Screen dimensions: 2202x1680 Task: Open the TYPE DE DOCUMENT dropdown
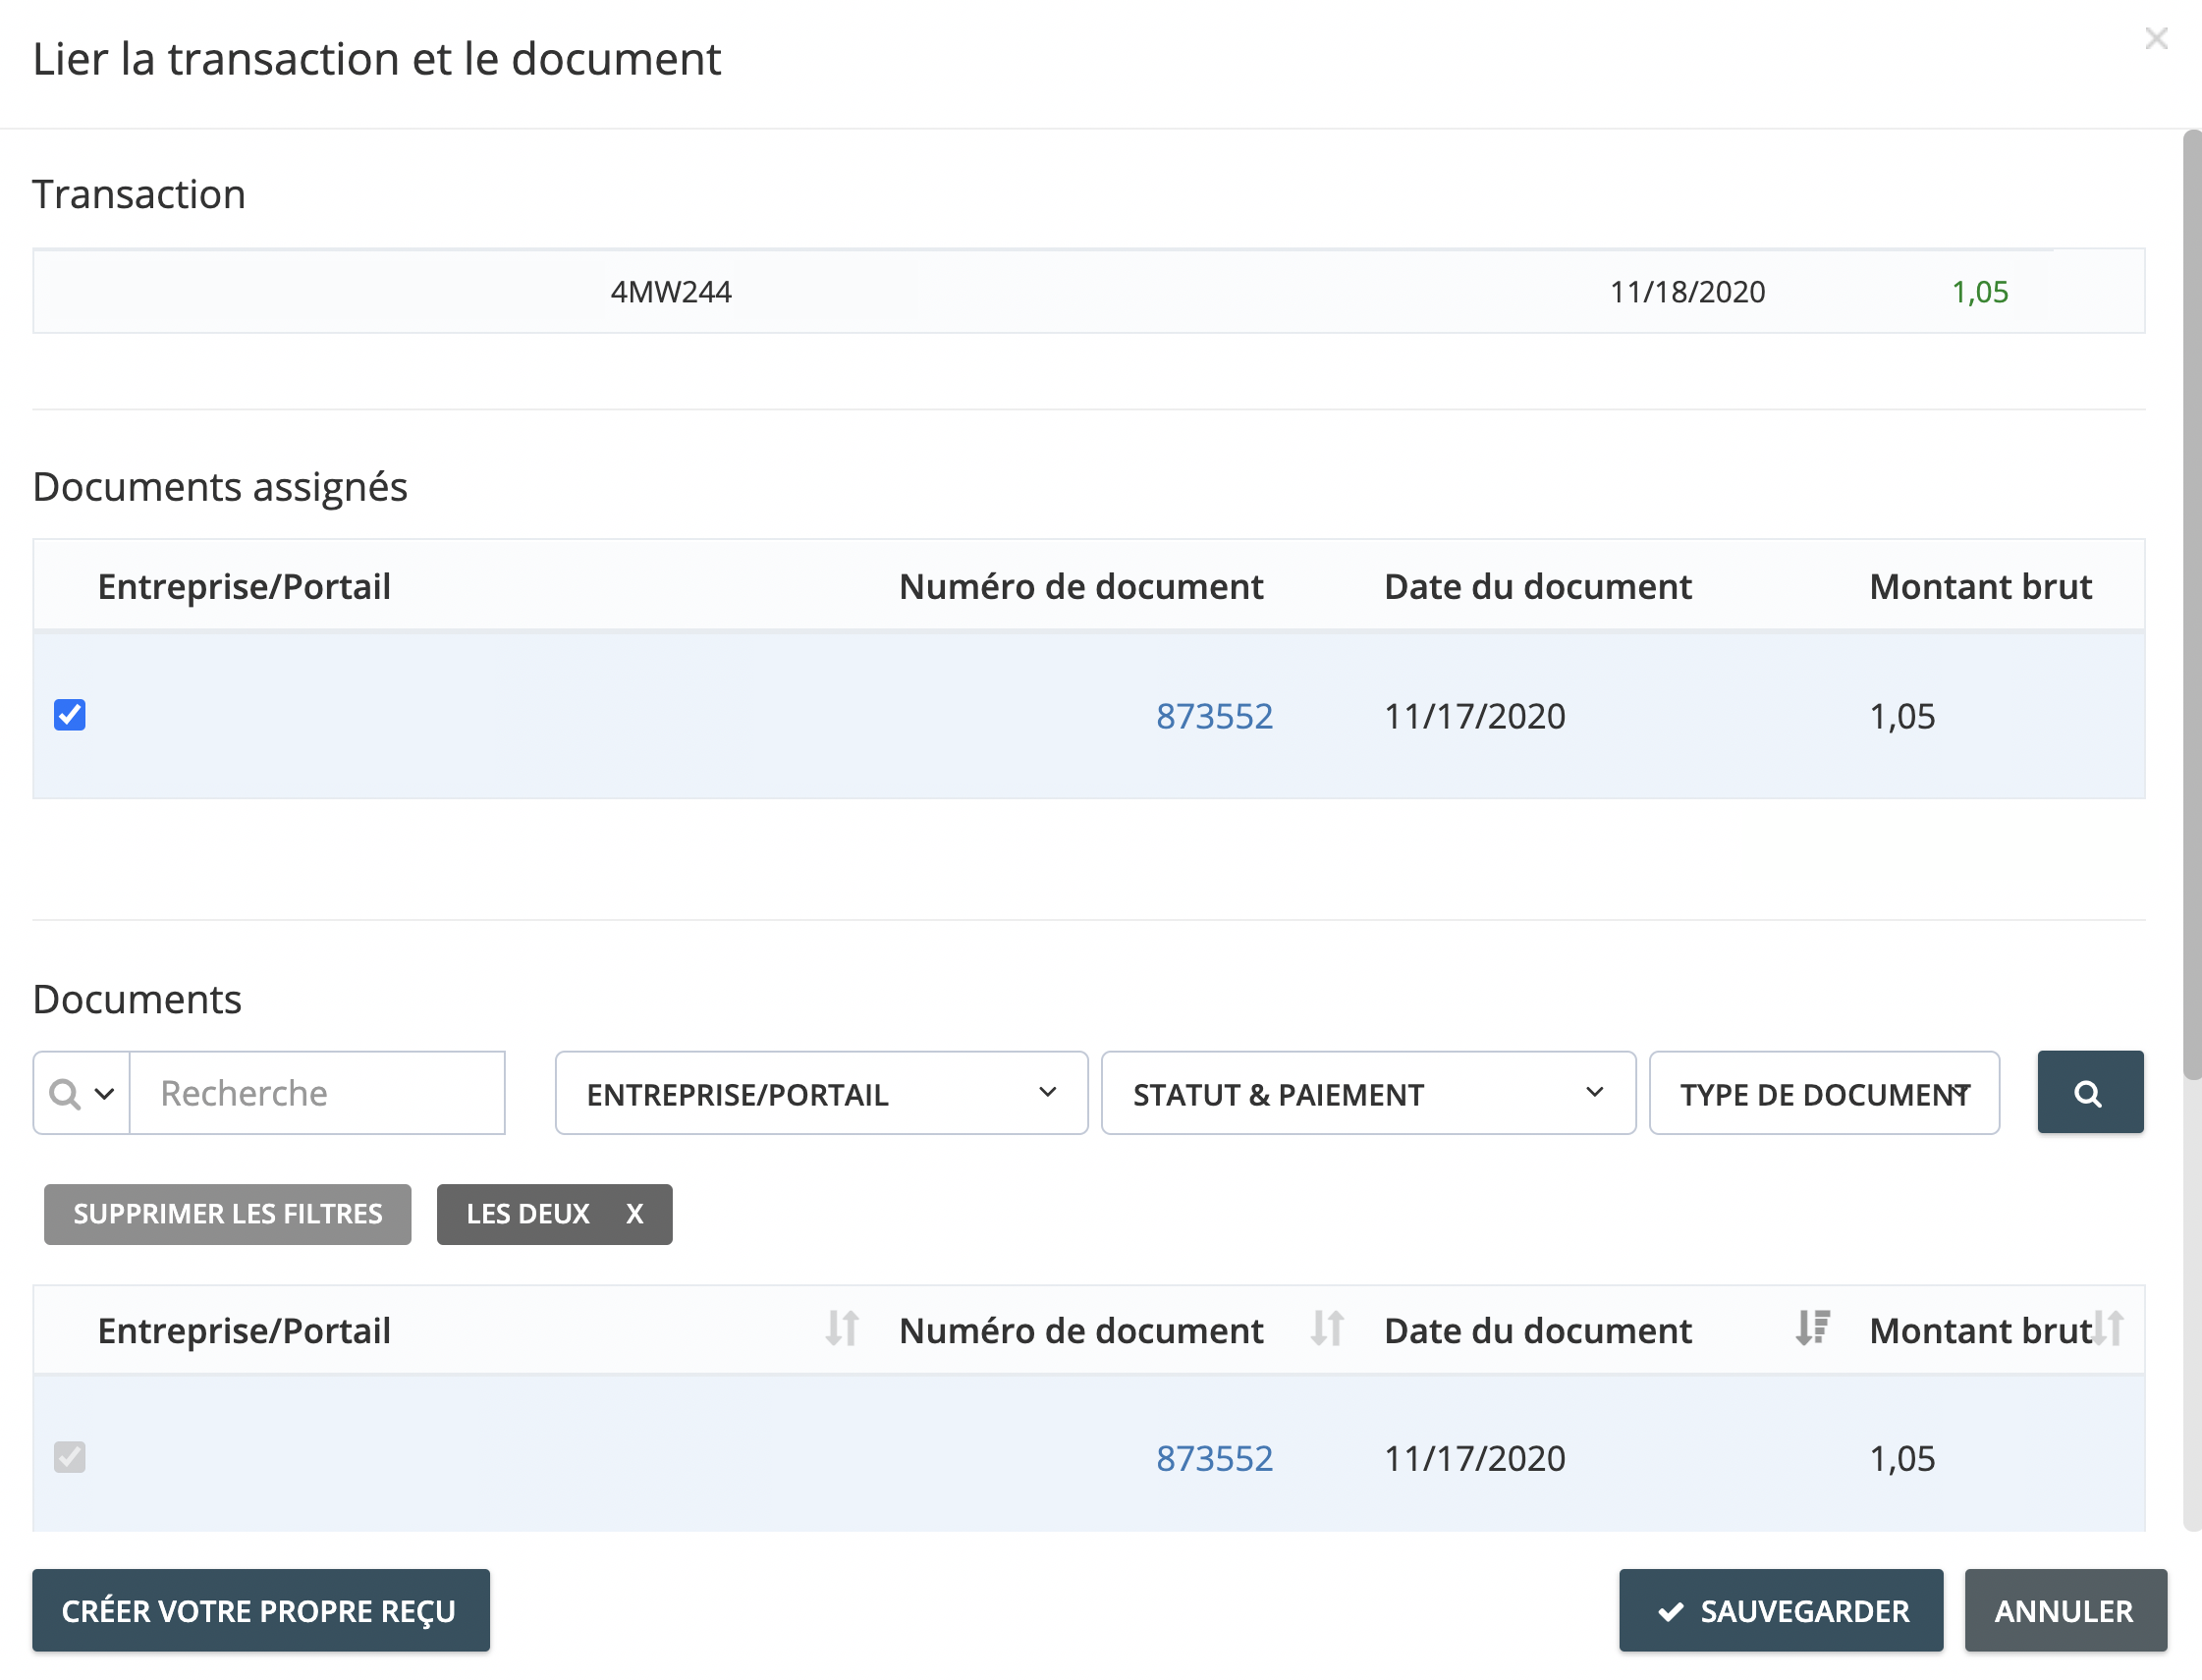(1824, 1093)
